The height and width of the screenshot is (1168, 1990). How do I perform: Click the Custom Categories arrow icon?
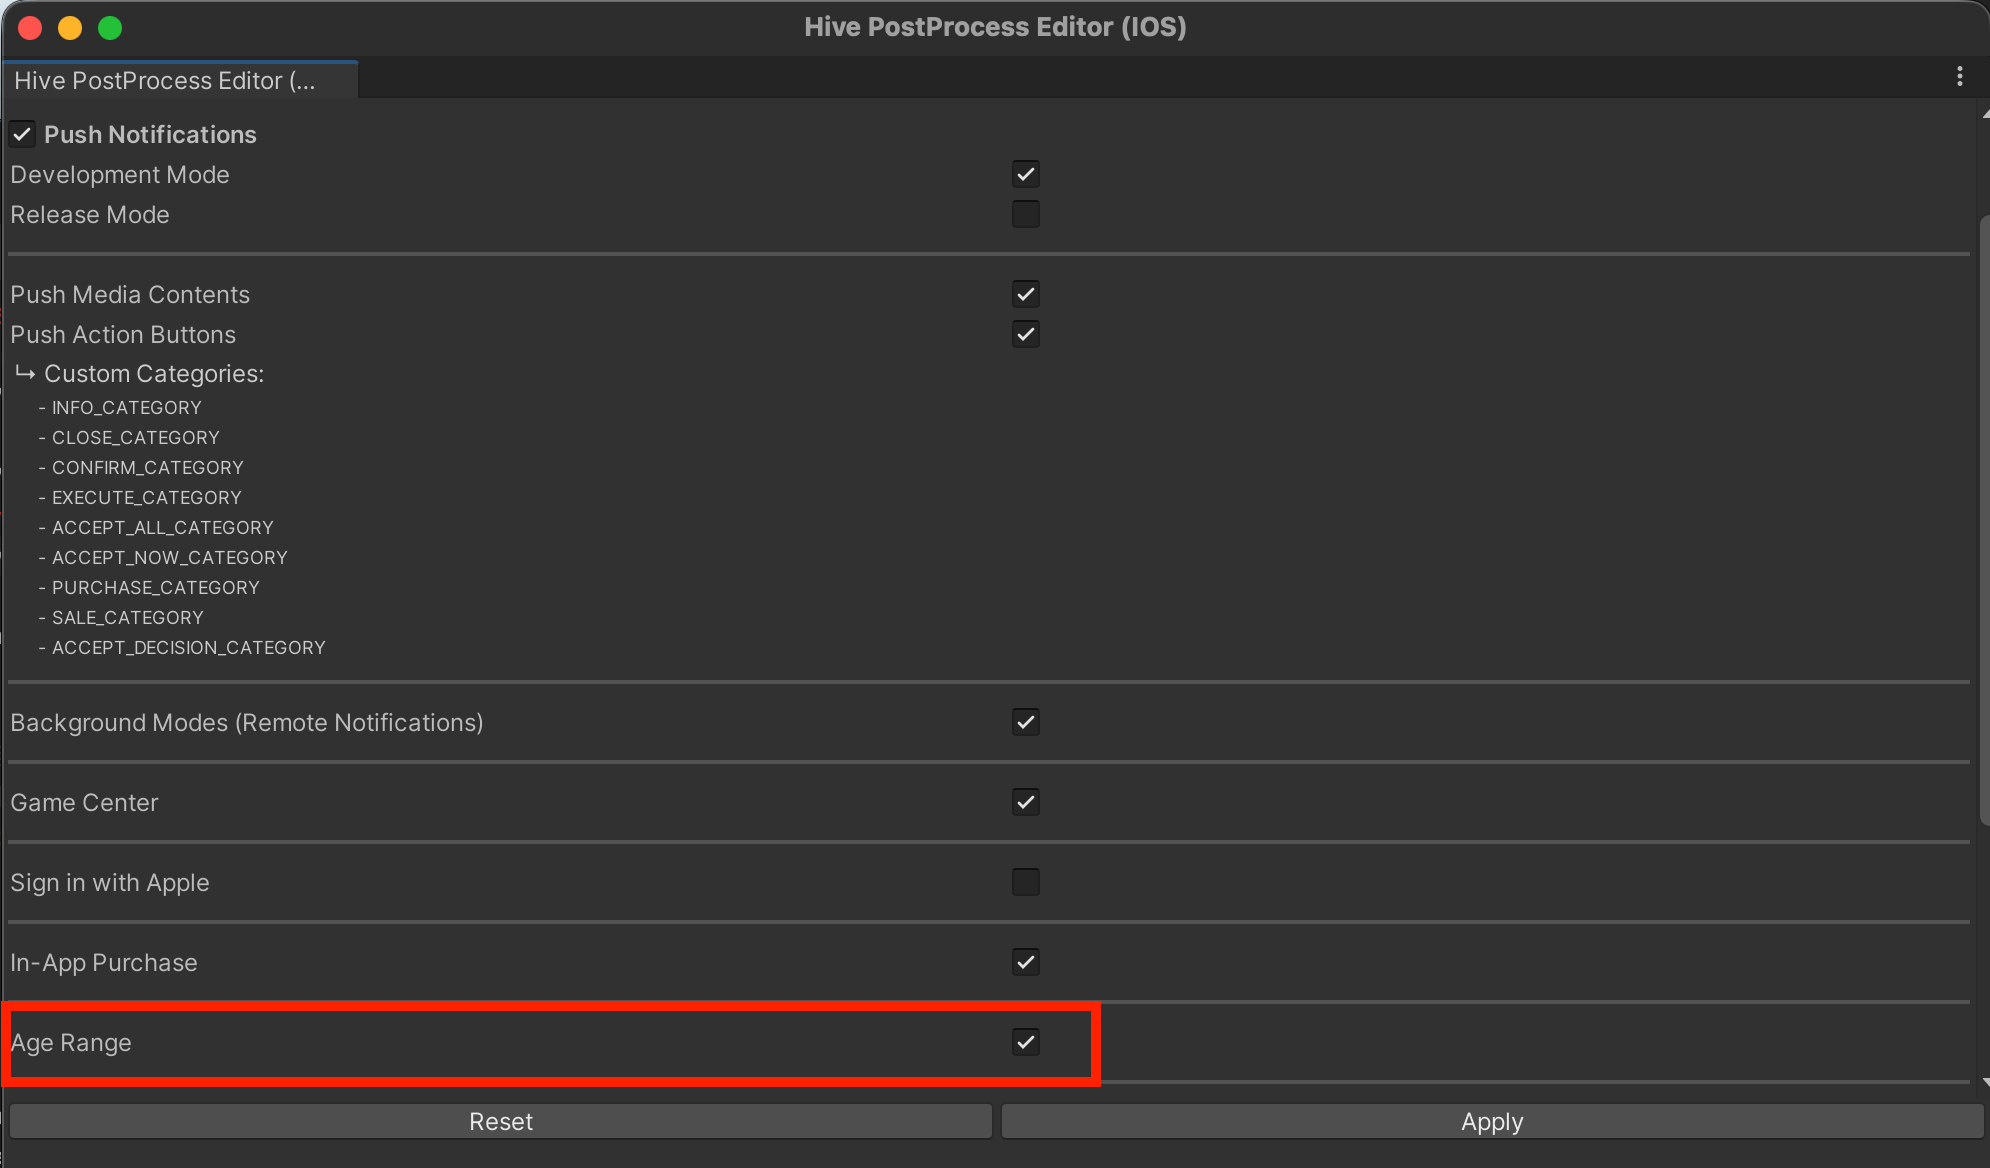[x=25, y=373]
